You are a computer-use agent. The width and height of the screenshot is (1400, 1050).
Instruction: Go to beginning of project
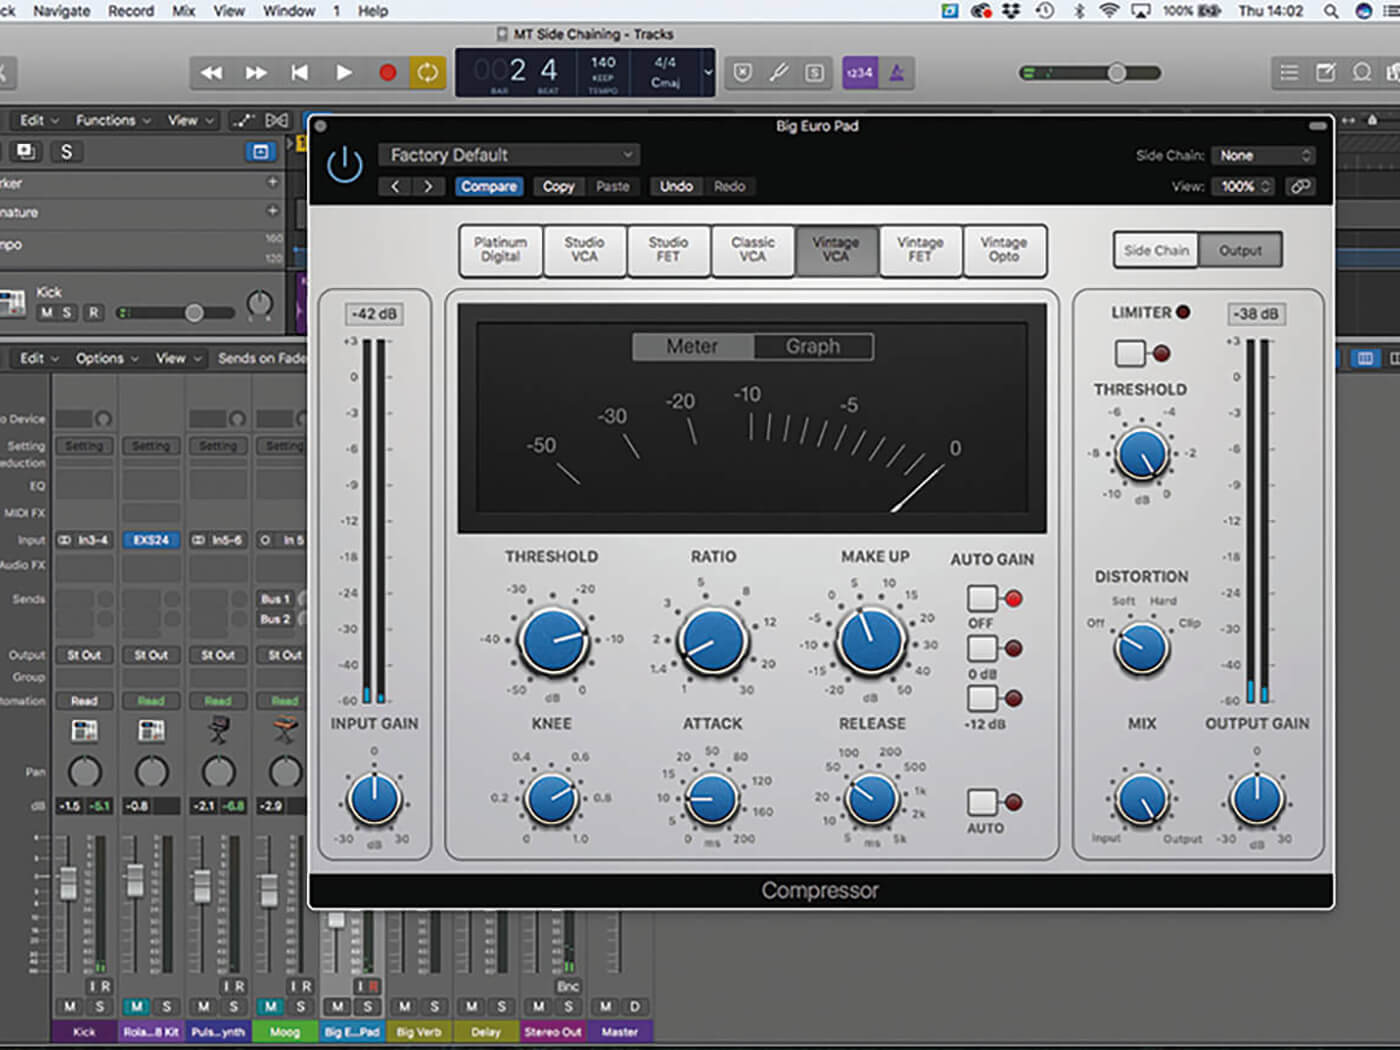[299, 72]
